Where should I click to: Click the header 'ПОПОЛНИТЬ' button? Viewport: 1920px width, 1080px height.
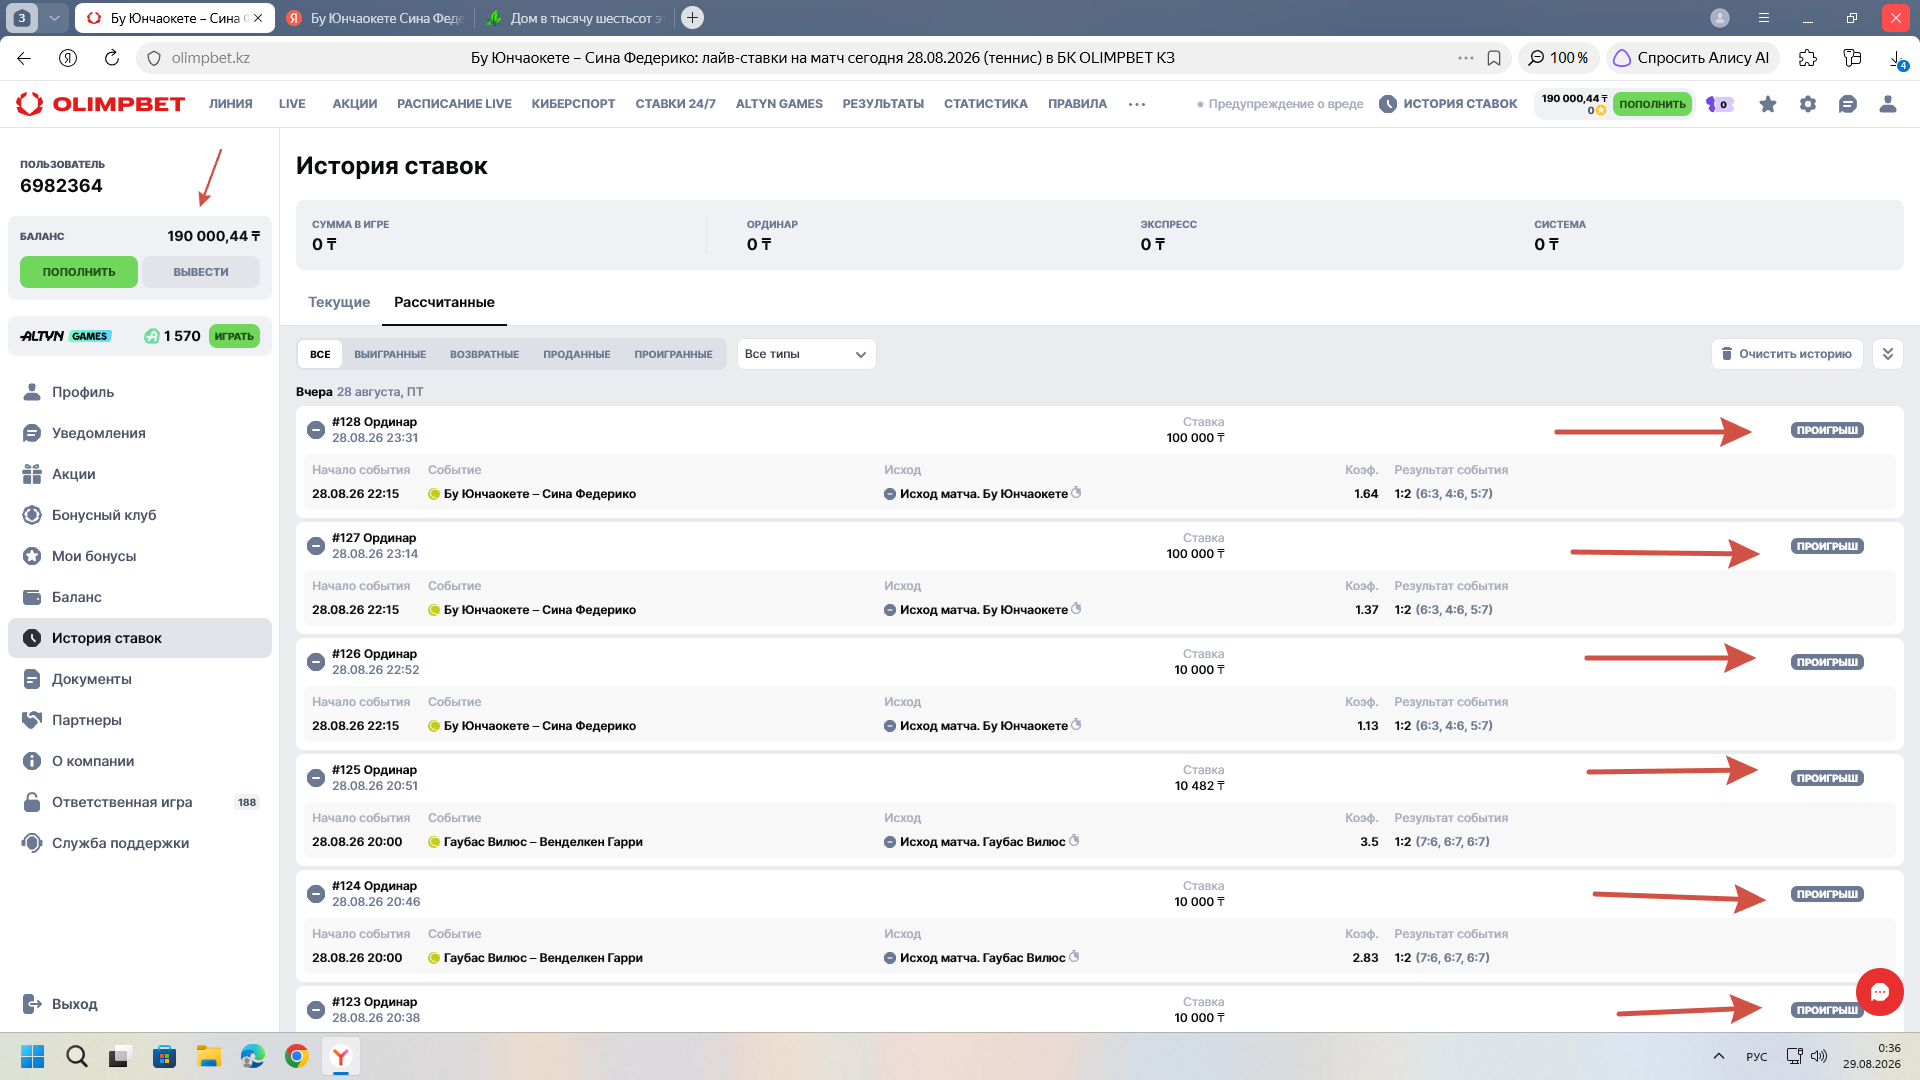pyautogui.click(x=1652, y=104)
